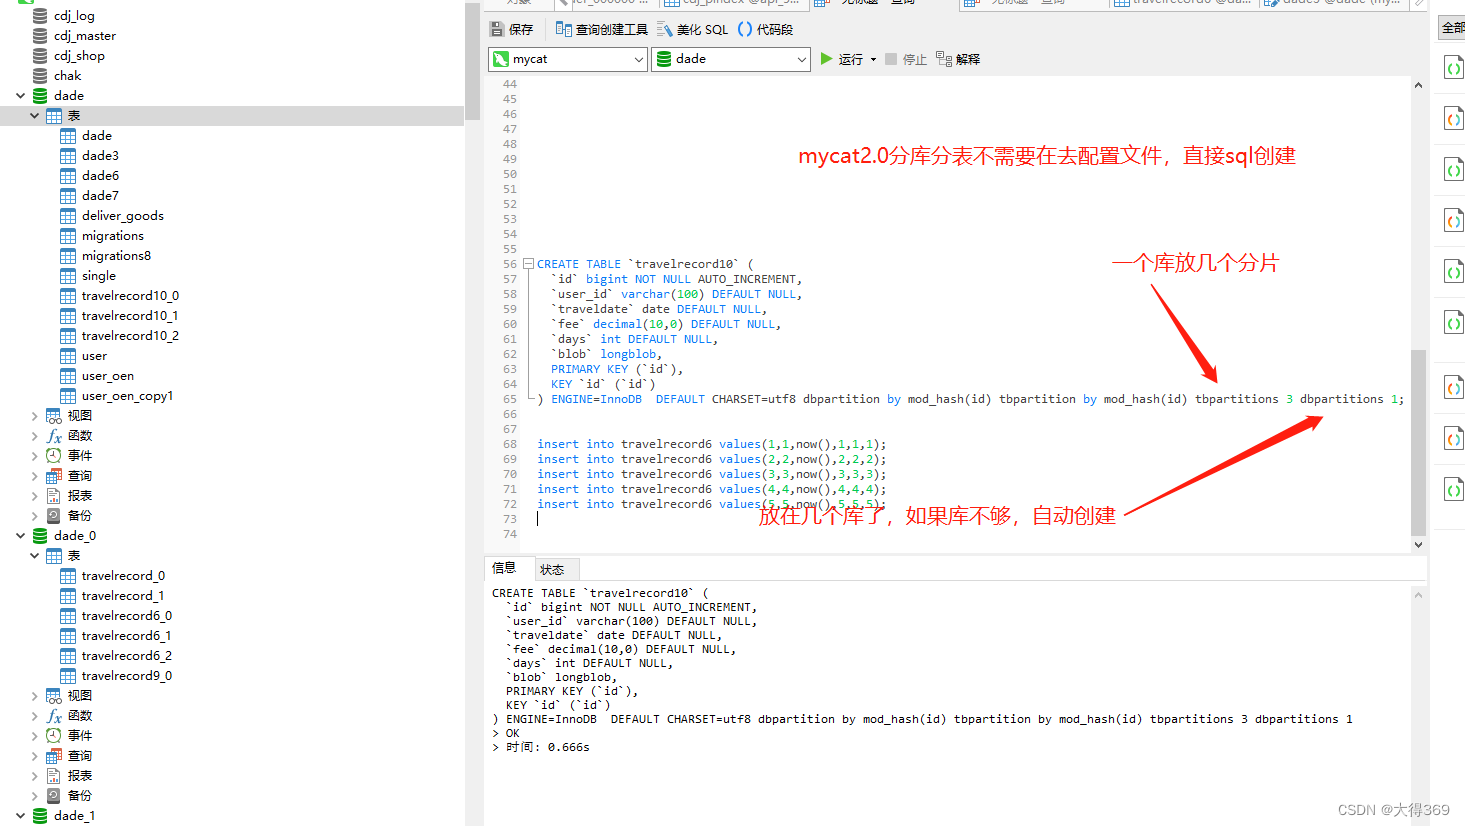Select the chak database icon

pos(40,76)
